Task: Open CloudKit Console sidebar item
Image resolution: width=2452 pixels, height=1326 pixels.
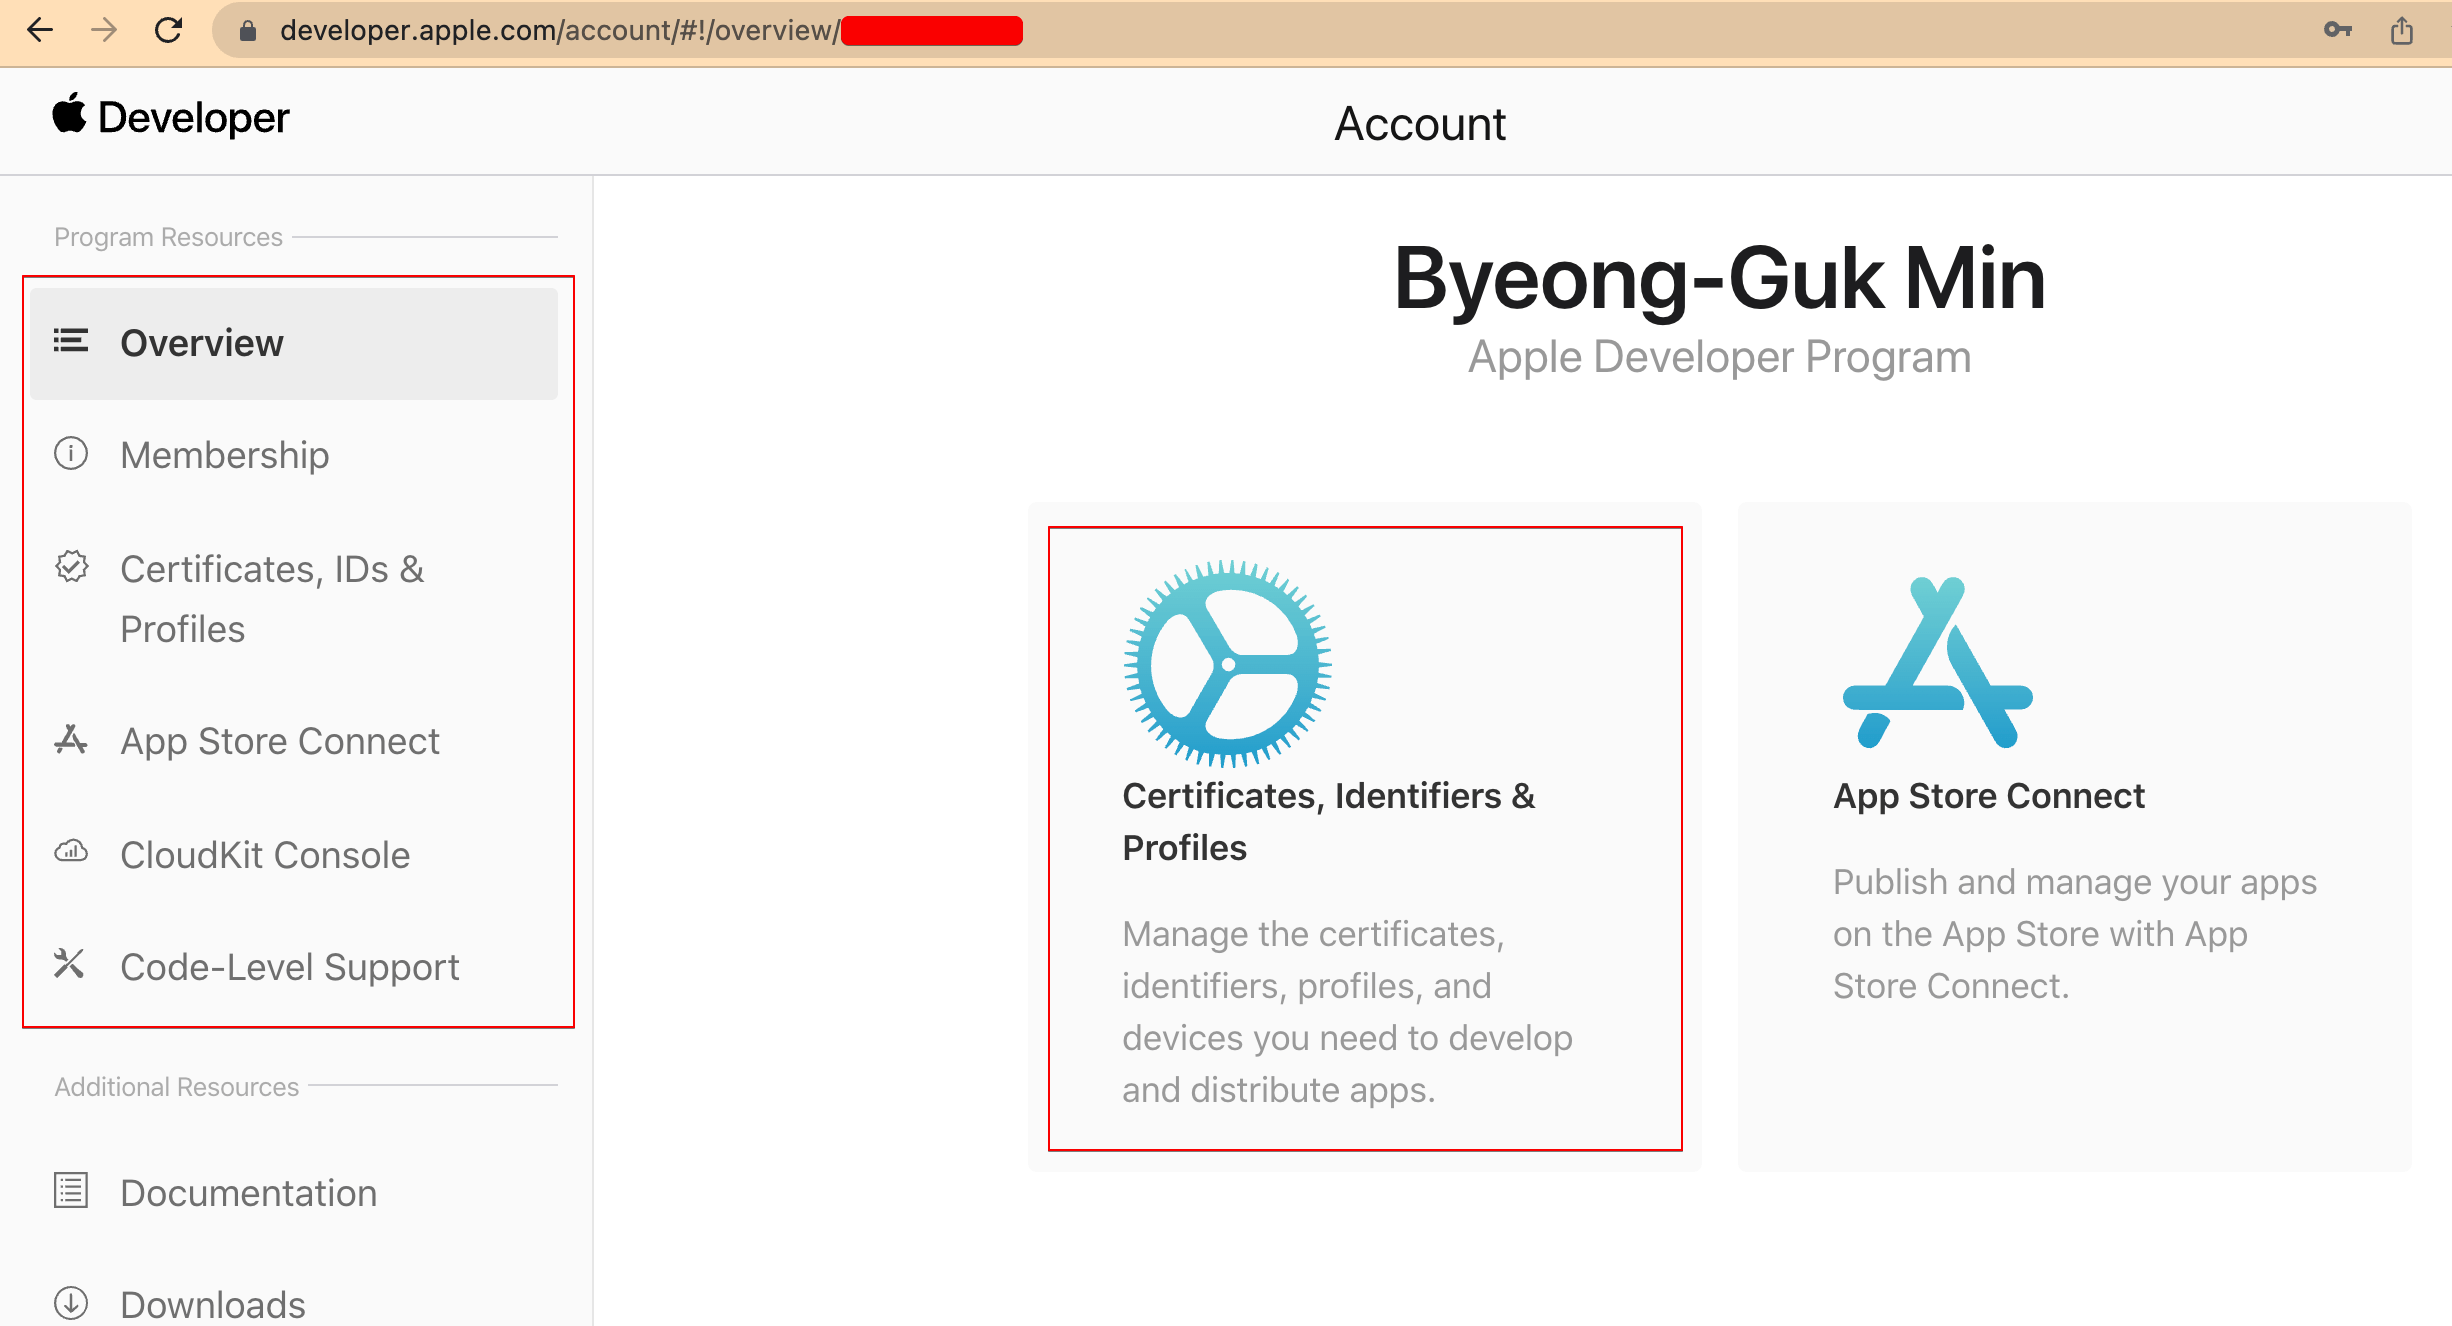Action: 294,855
